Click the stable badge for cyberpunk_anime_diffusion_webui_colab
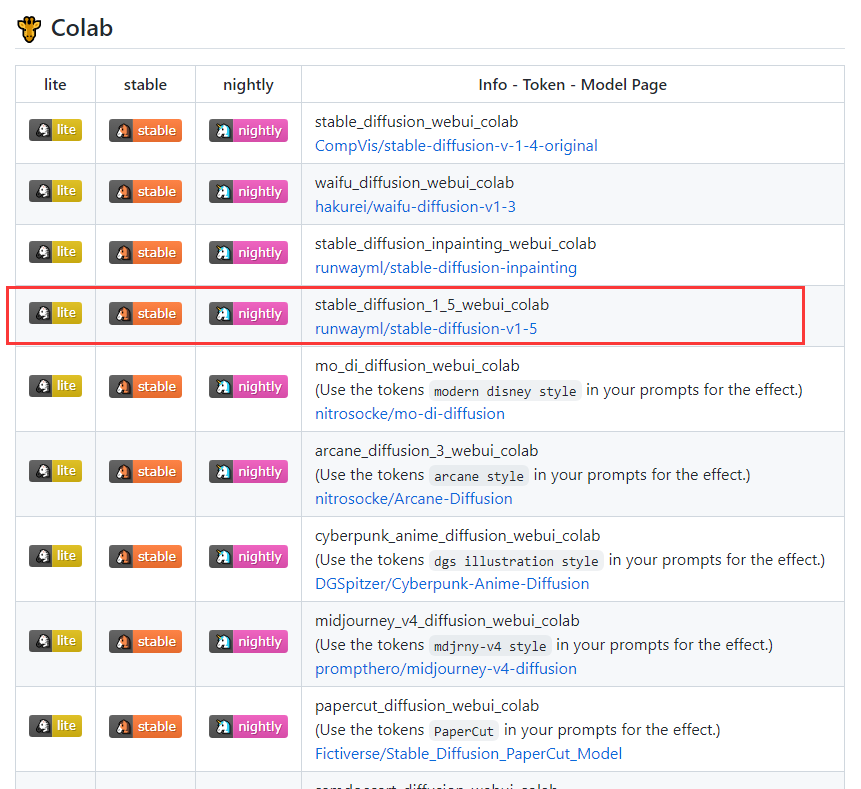The width and height of the screenshot is (861, 789). click(x=145, y=557)
